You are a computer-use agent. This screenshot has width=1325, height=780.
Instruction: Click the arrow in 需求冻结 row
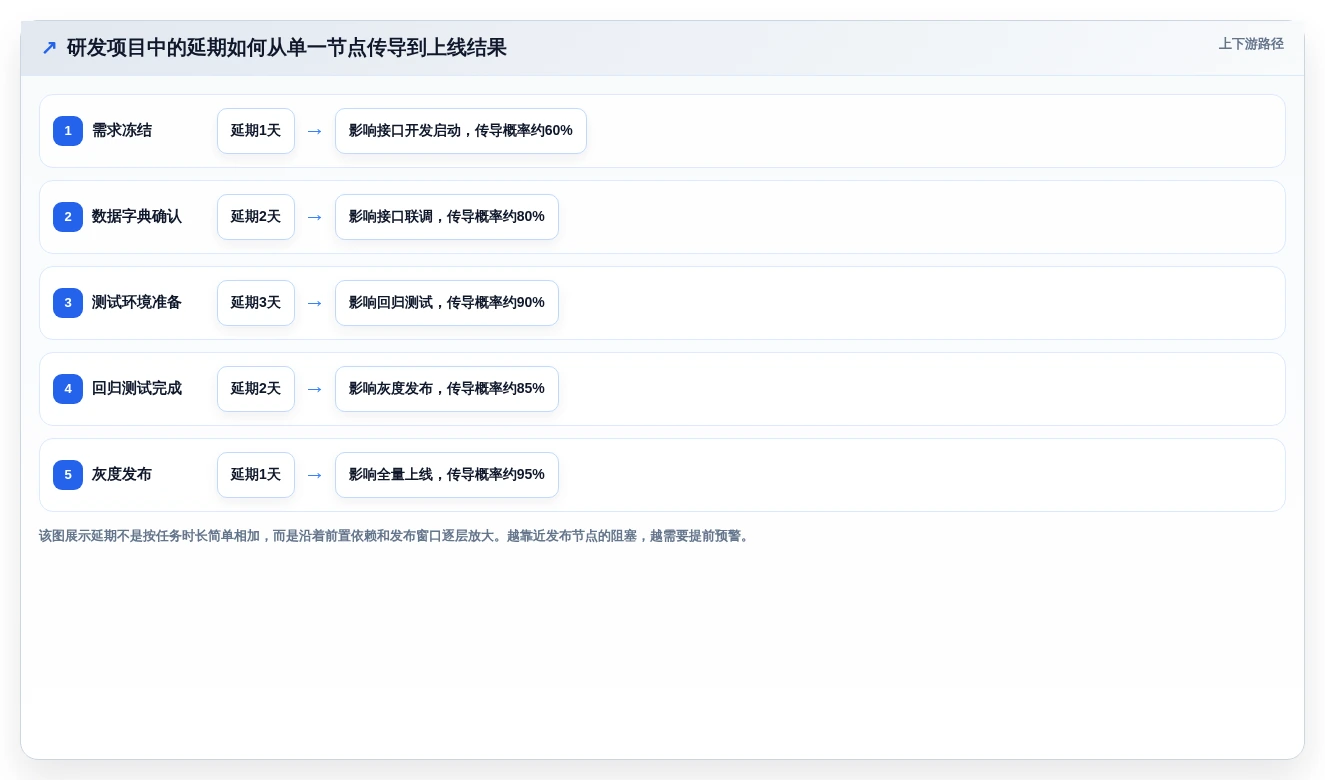pos(315,131)
